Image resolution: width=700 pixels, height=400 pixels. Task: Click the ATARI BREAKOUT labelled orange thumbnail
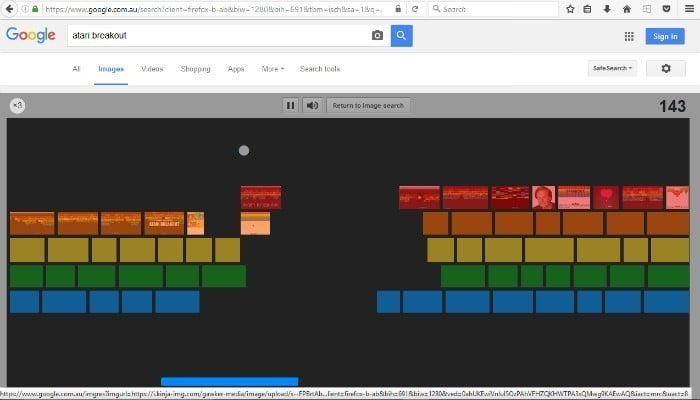click(x=164, y=223)
